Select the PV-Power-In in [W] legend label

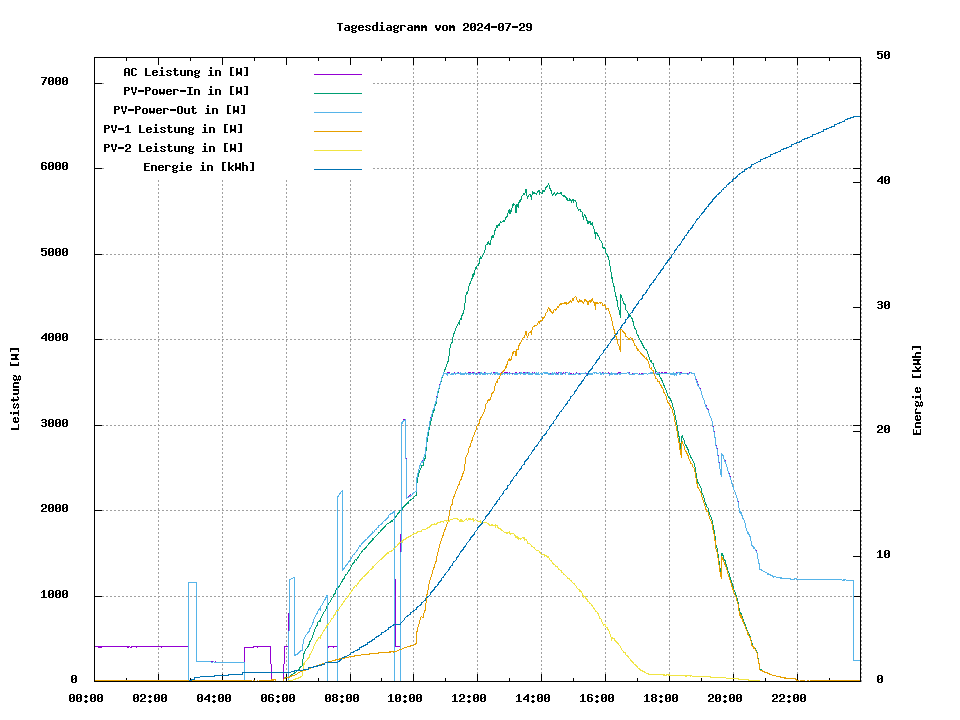[193, 91]
